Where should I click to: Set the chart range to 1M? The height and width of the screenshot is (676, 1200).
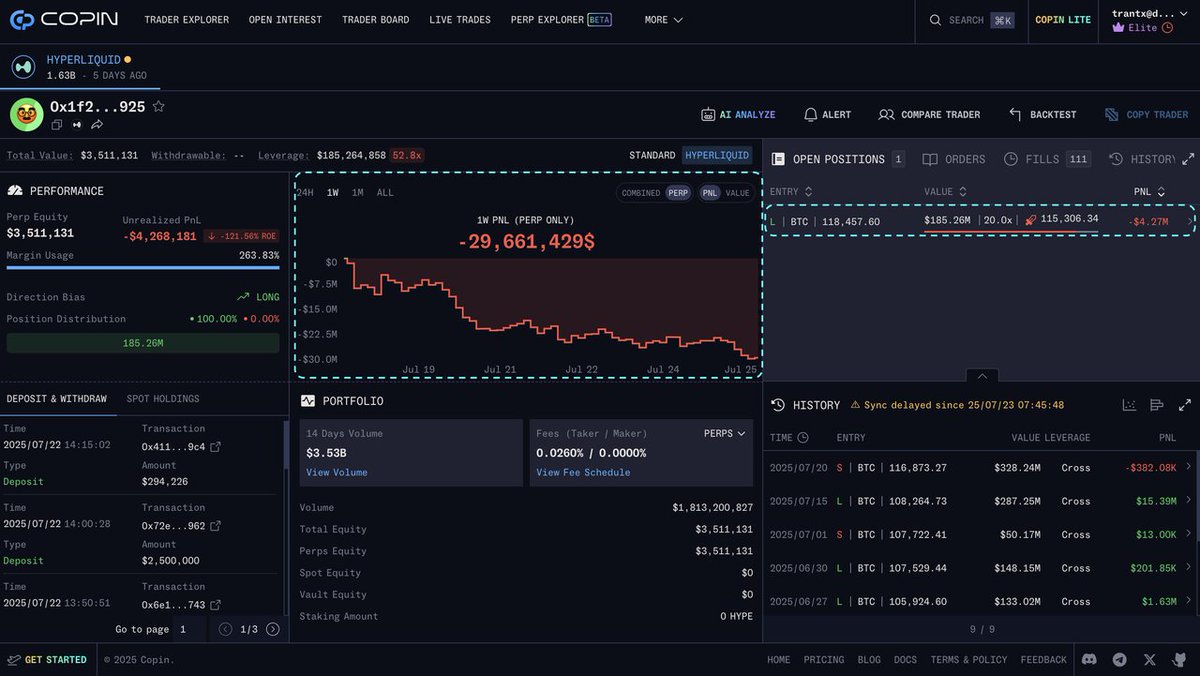pos(358,193)
